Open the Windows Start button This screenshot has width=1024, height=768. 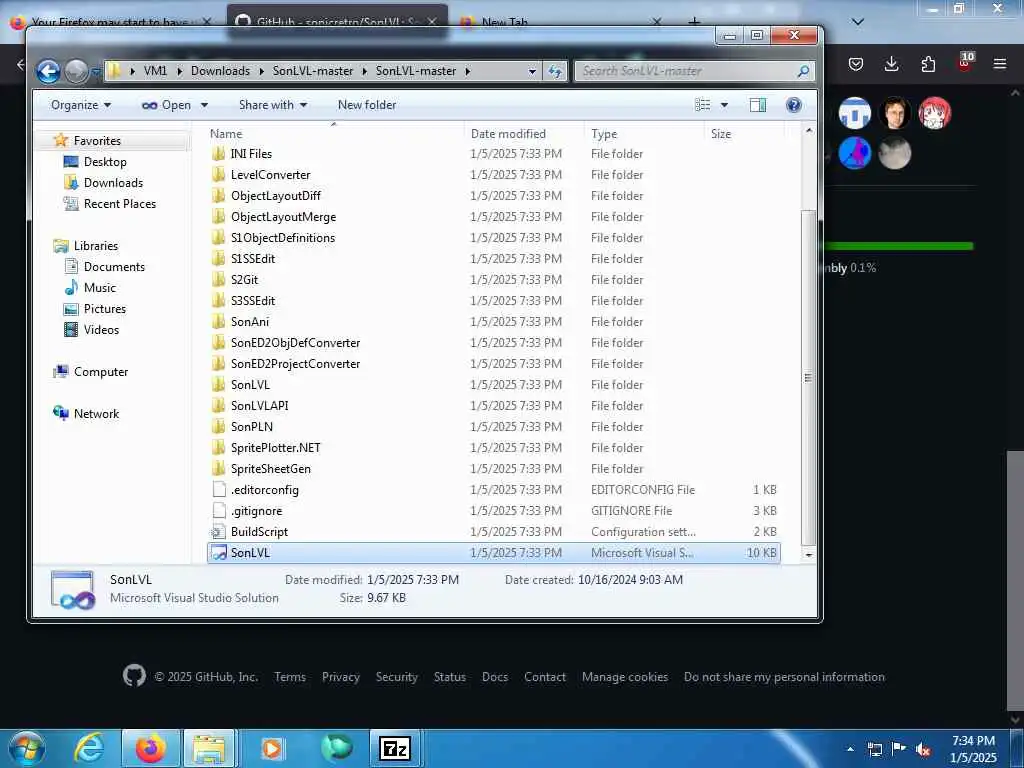(26, 748)
